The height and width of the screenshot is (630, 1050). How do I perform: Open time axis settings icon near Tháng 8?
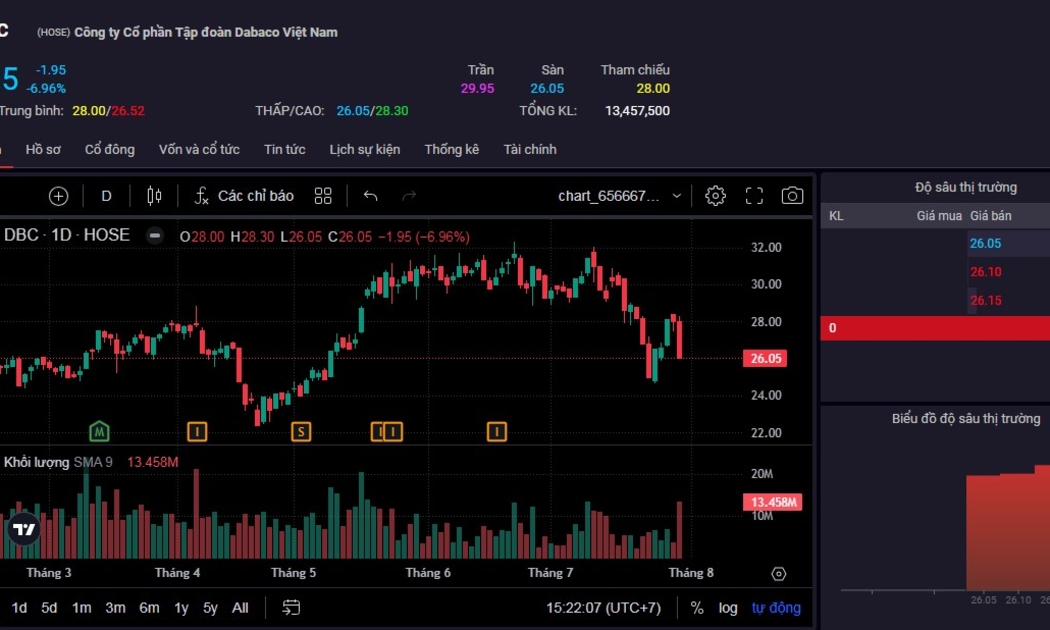(779, 574)
